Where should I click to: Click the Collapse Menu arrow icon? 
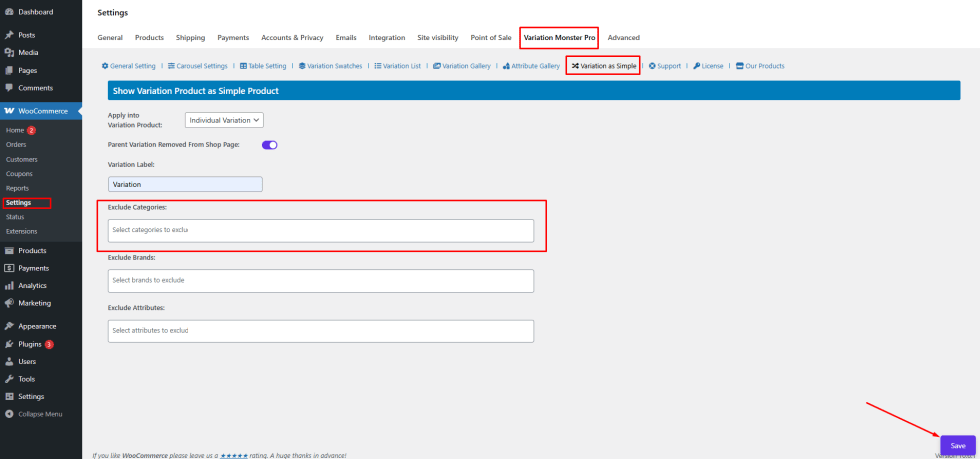coord(9,413)
